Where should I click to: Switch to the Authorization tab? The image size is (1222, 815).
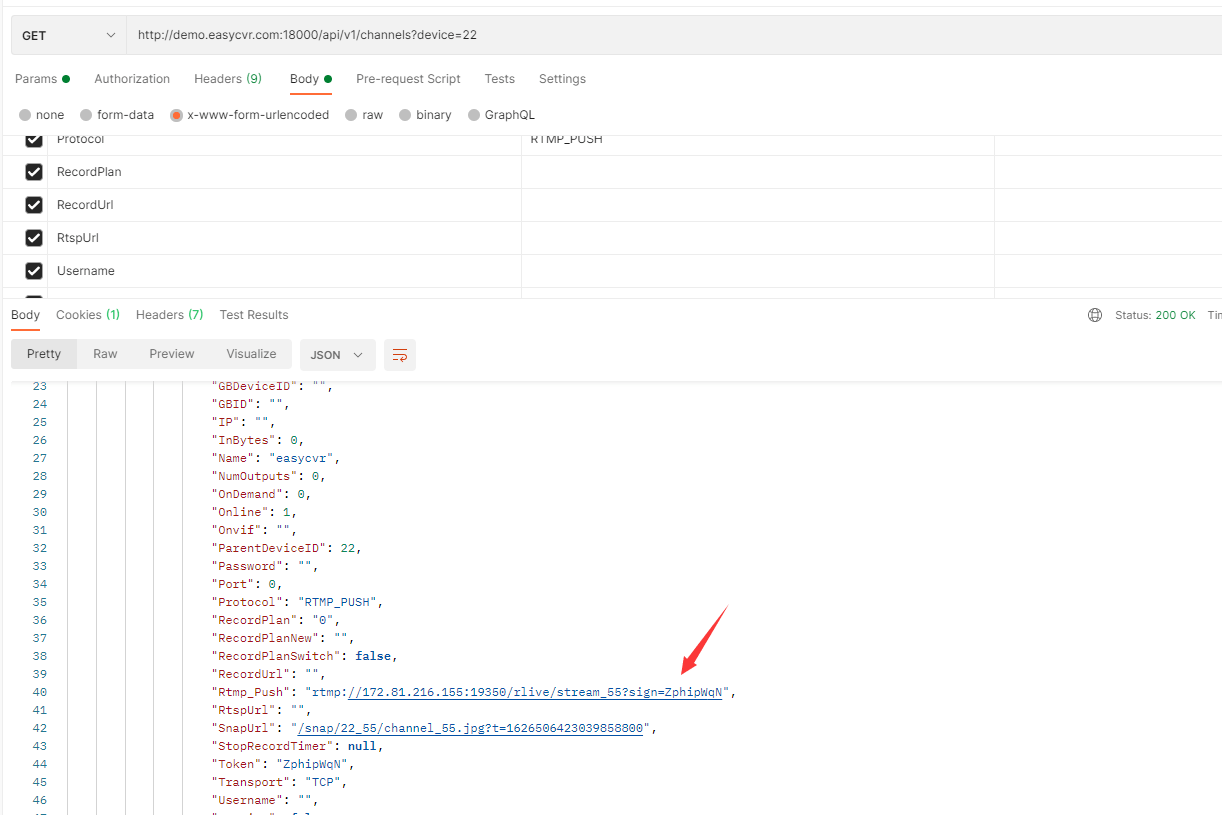point(132,79)
